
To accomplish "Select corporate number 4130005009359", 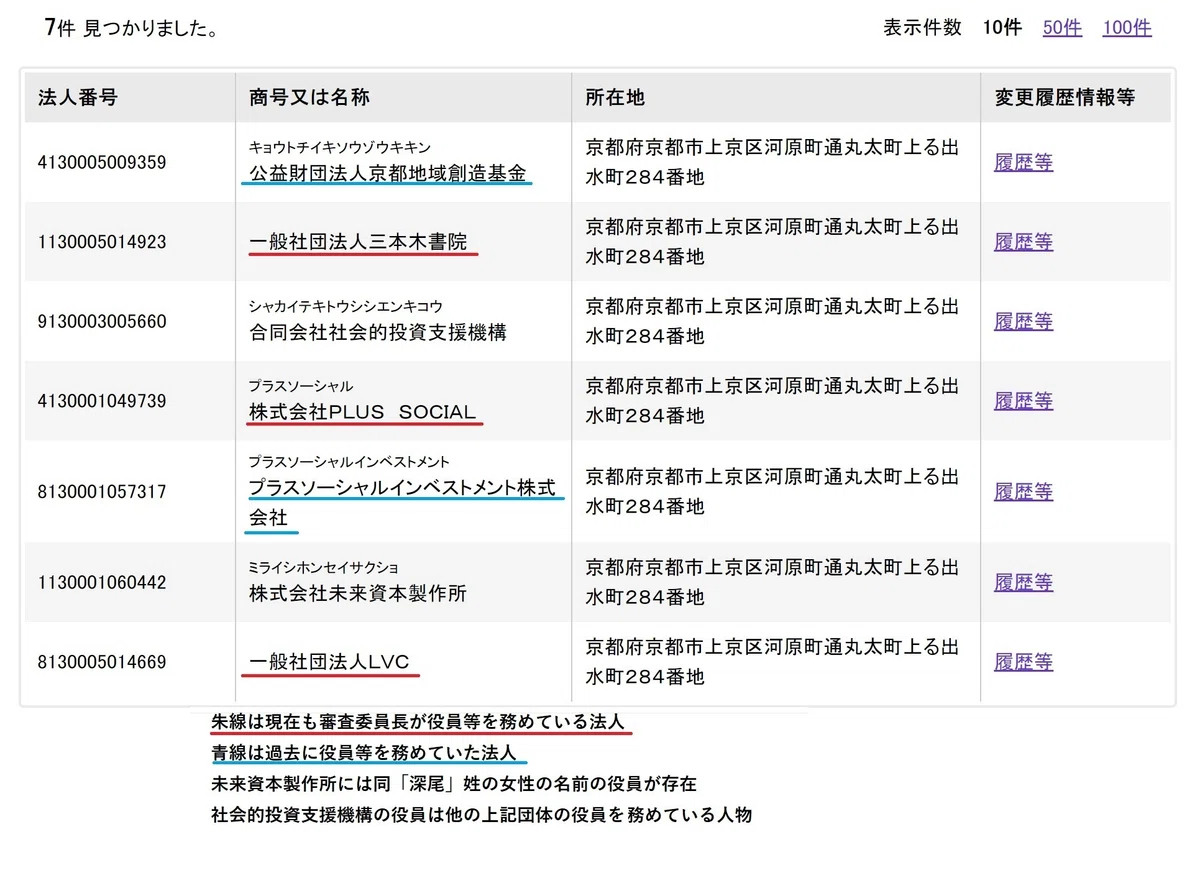I will 102,162.
